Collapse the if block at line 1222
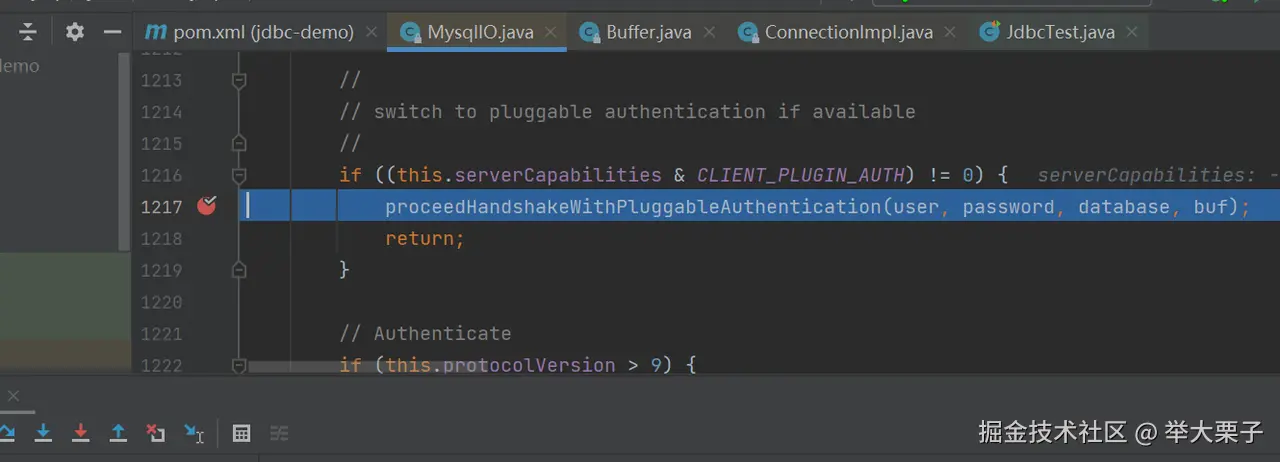This screenshot has width=1280, height=462. (238, 365)
